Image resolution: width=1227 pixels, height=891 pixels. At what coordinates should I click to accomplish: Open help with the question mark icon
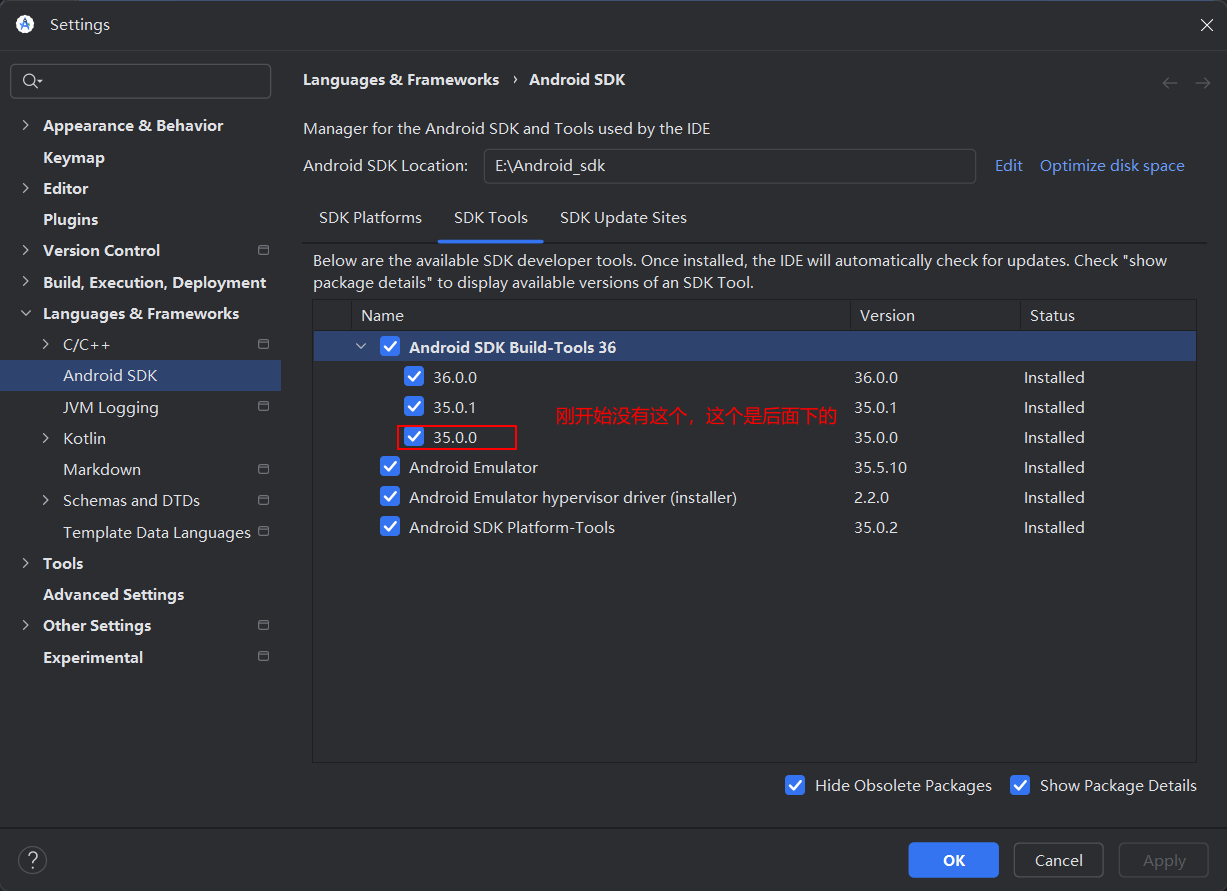[x=32, y=859]
